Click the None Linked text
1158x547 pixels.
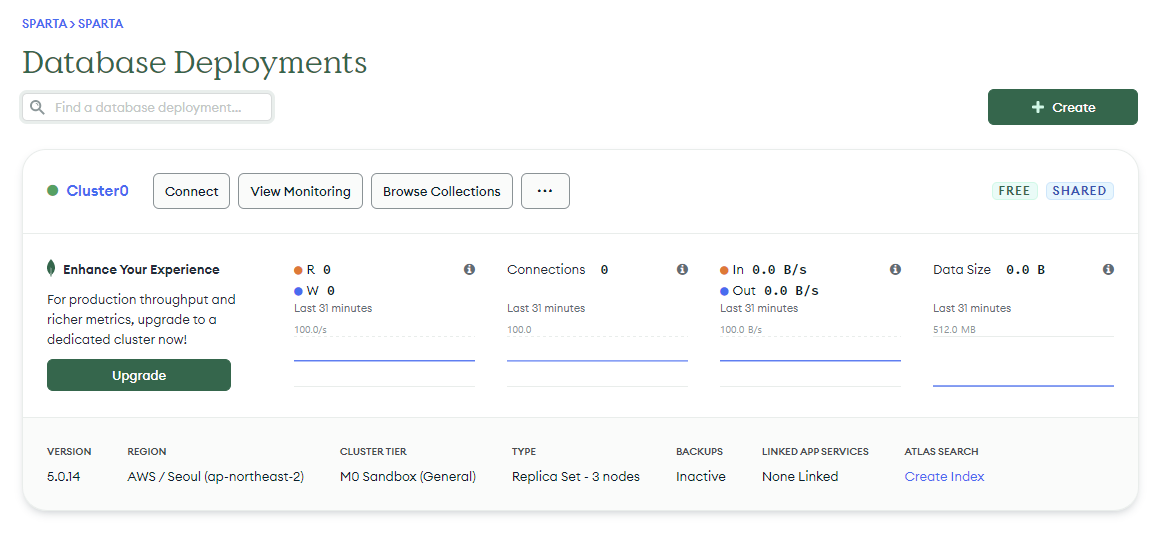click(800, 476)
